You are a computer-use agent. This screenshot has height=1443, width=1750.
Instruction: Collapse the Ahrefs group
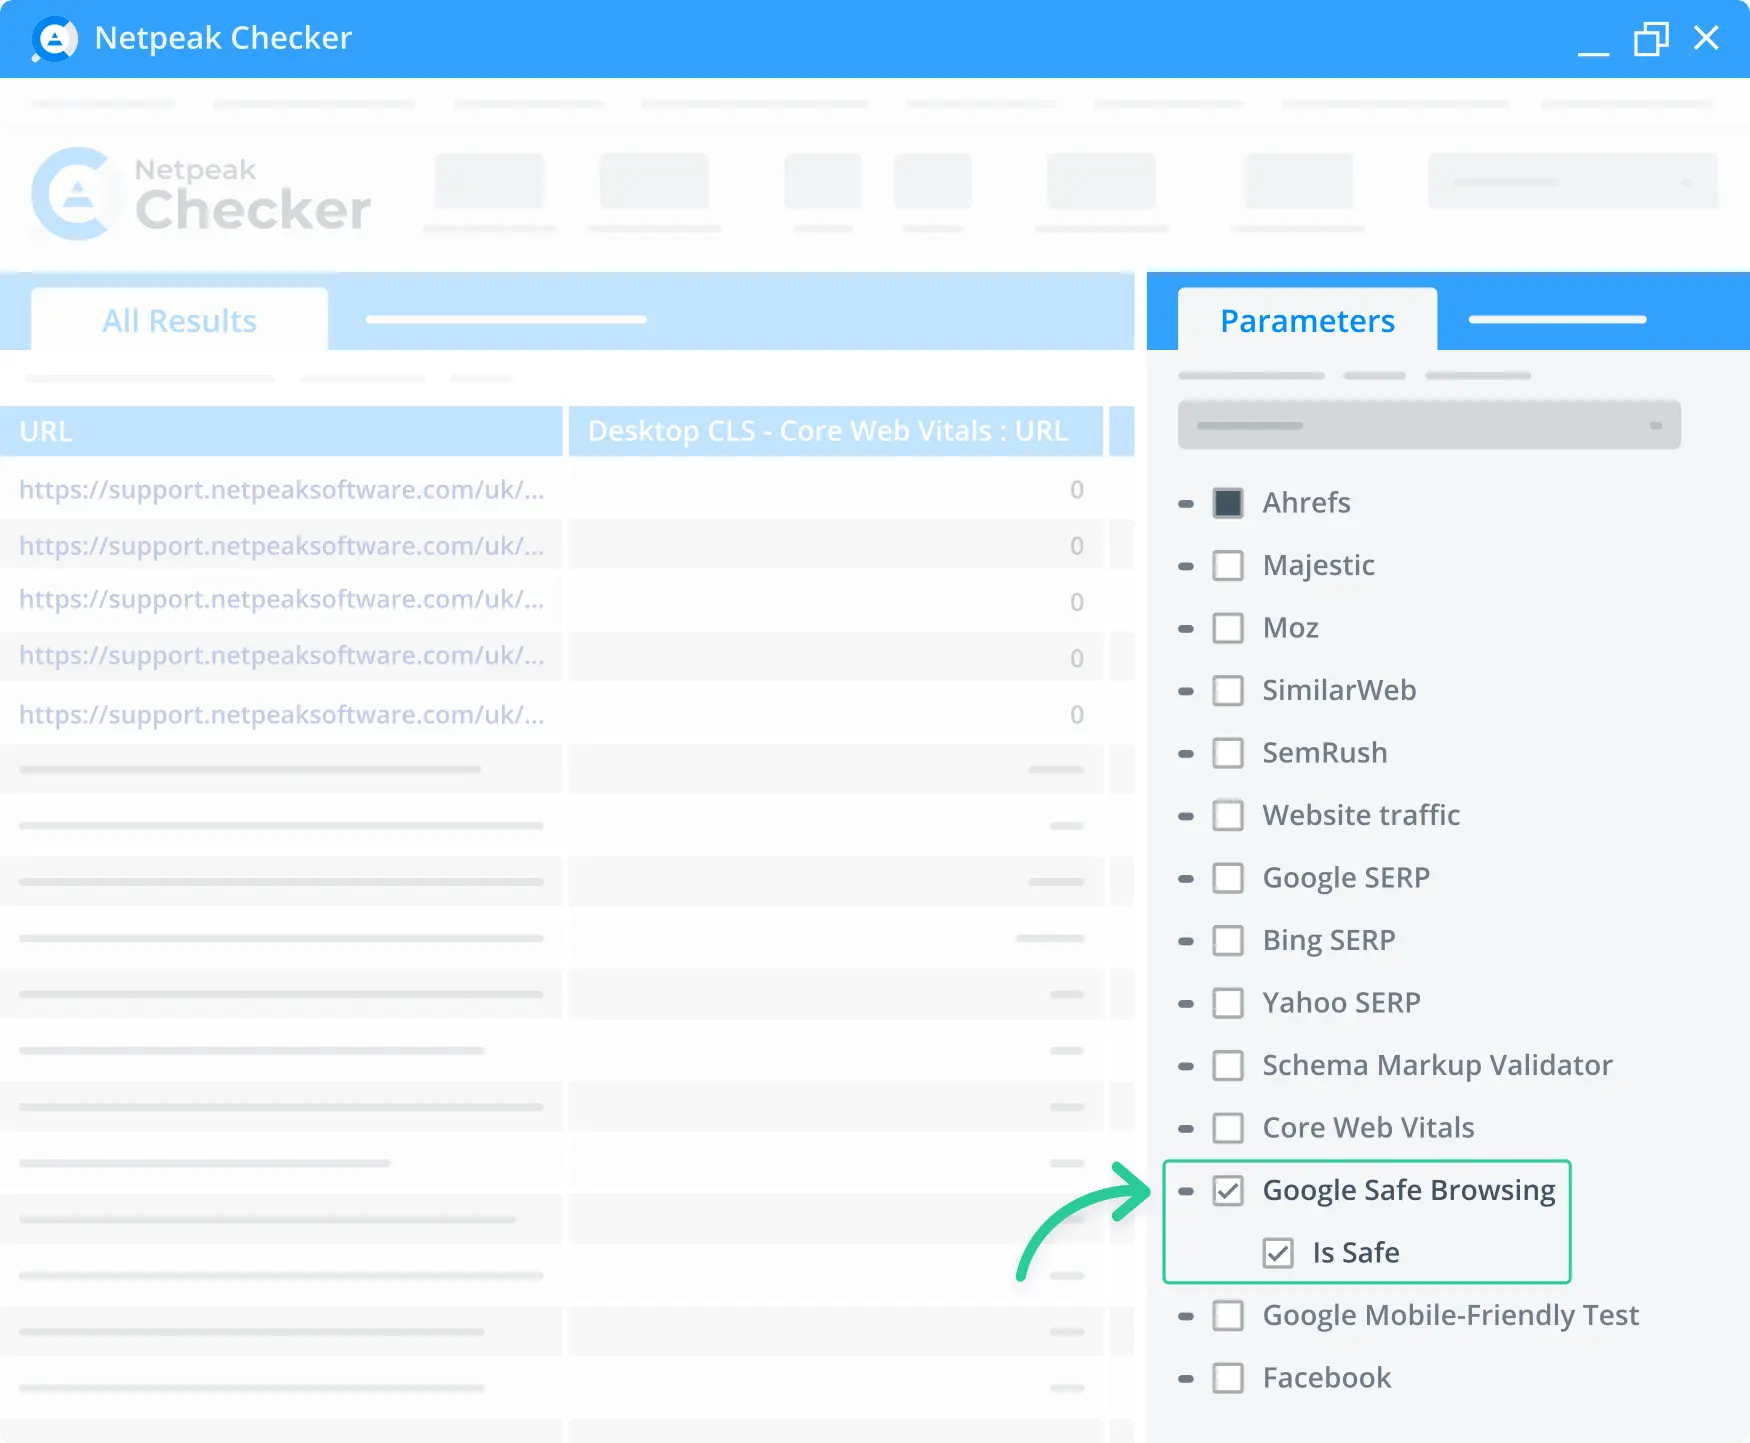[1186, 504]
